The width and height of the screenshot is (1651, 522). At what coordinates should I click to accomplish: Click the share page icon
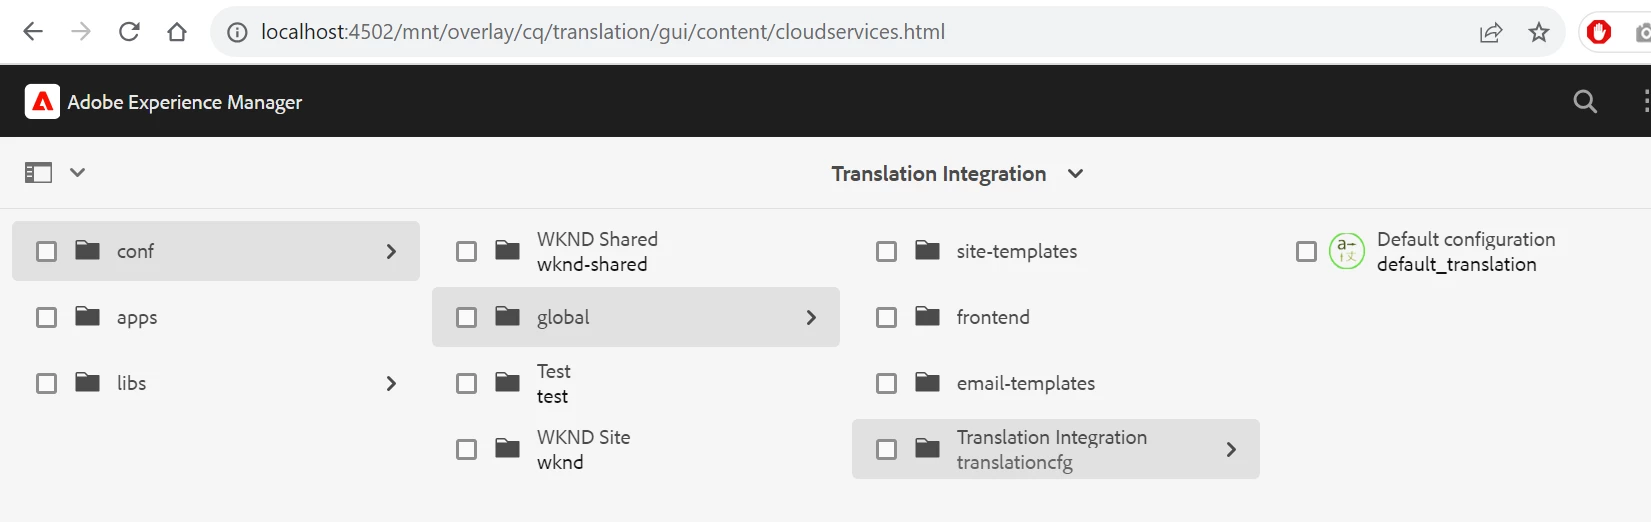point(1491,32)
